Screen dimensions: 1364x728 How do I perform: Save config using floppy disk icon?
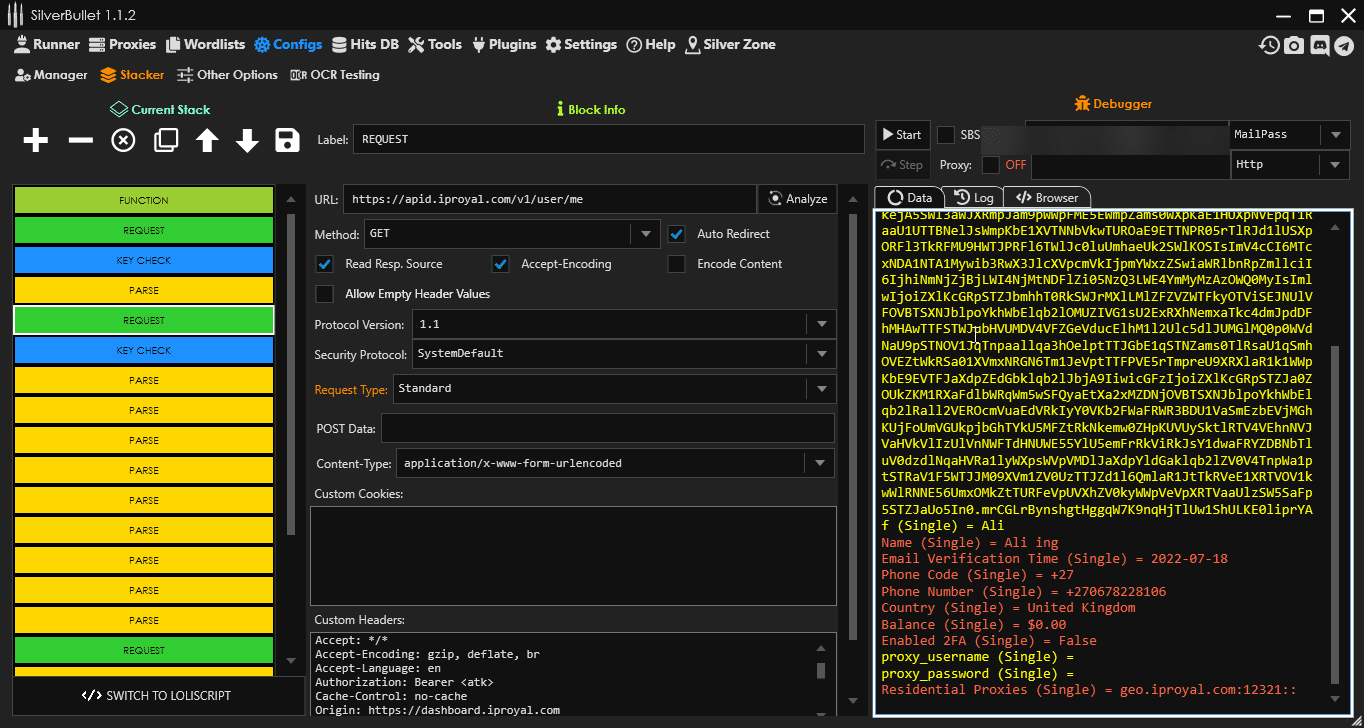[x=288, y=140]
